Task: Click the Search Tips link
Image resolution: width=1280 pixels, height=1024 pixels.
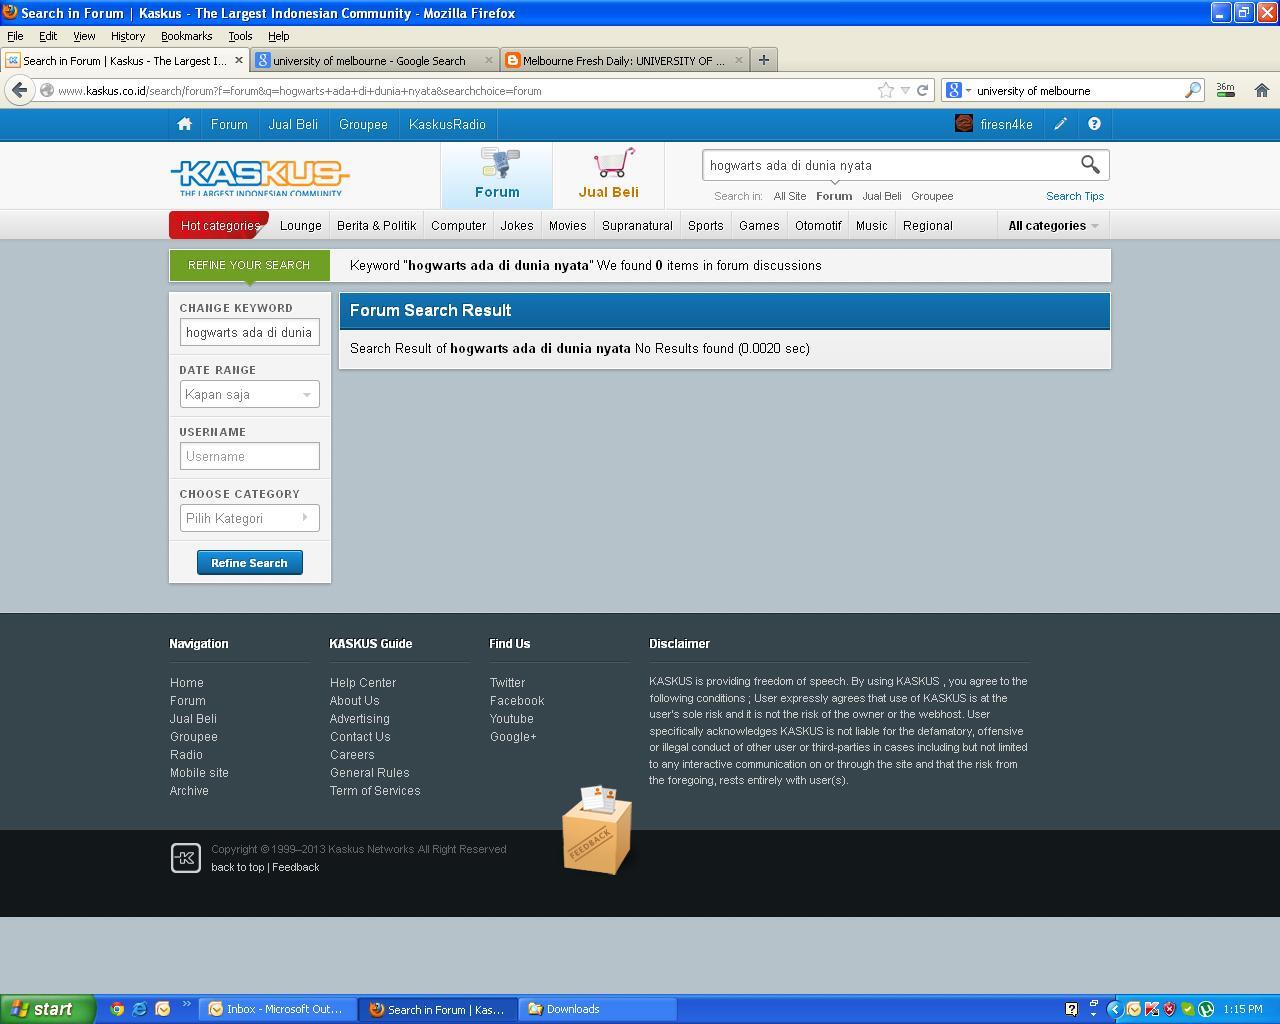Action: tap(1075, 196)
